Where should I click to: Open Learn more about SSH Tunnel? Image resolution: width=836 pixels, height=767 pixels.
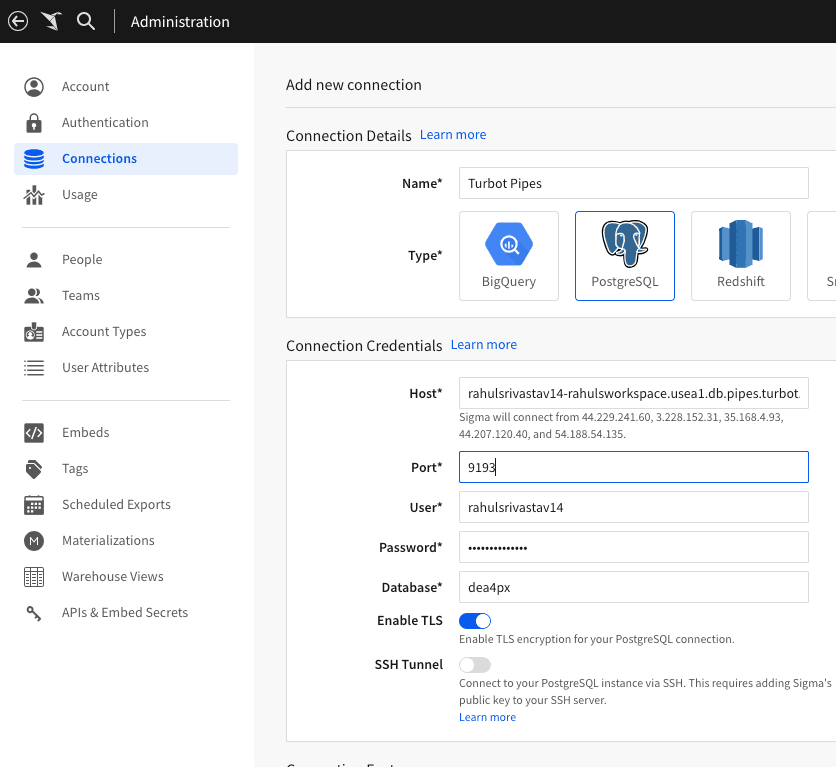tap(487, 717)
